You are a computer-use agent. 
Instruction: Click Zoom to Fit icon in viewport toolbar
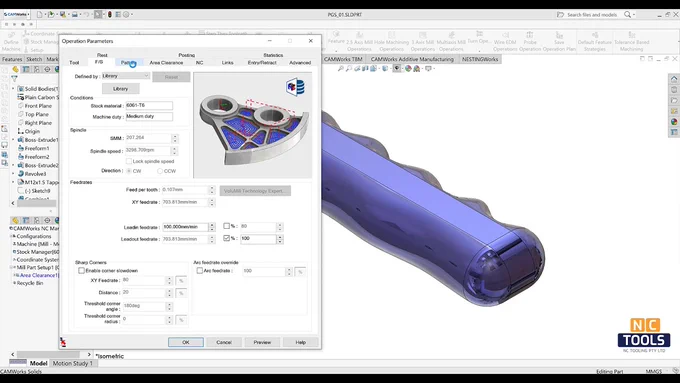(340, 69)
